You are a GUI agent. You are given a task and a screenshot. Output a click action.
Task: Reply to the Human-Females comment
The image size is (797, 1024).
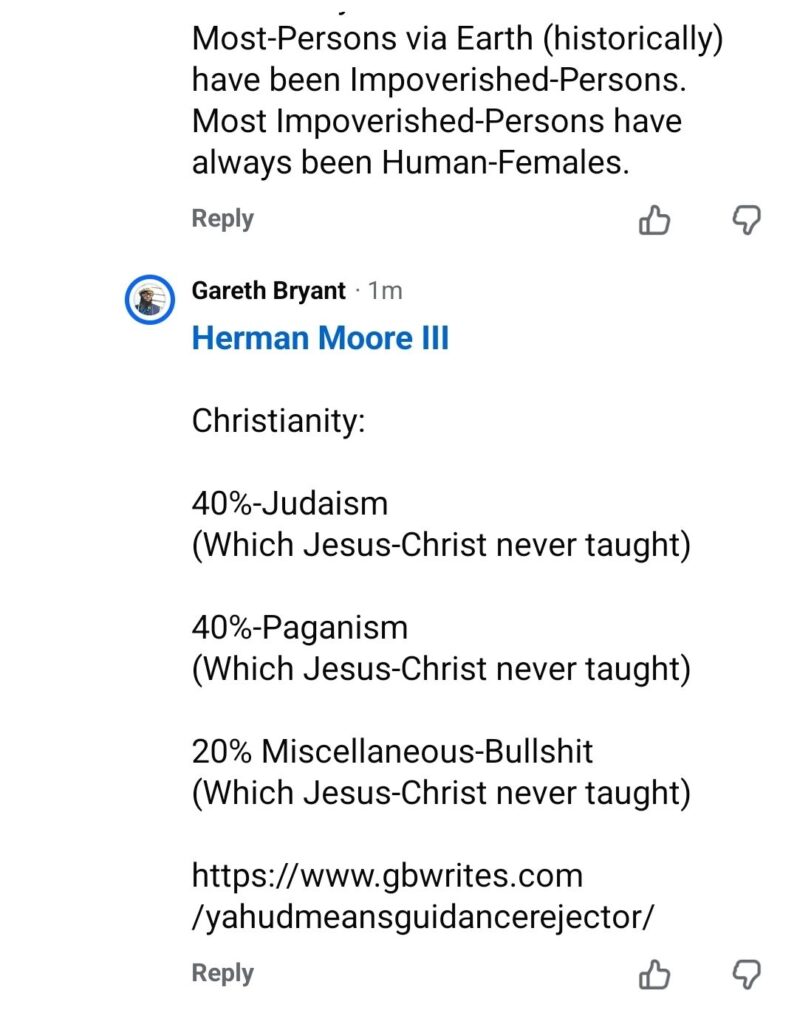(x=222, y=218)
